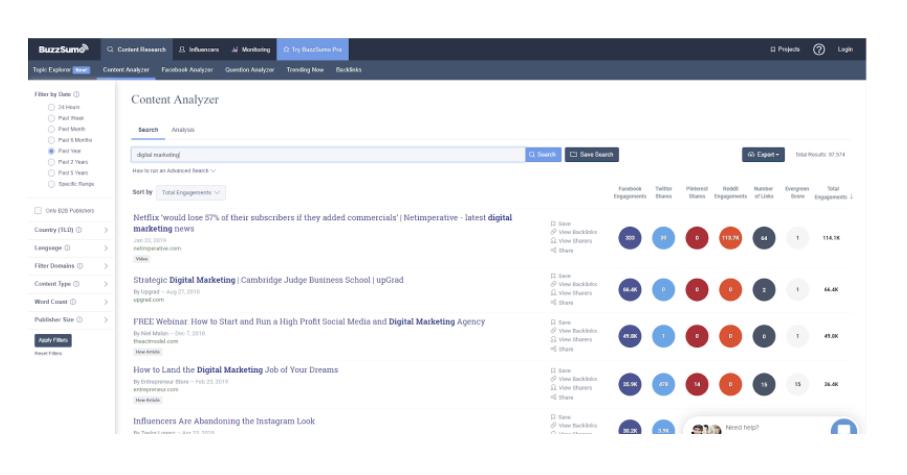Click the blue Search button
The height and width of the screenshot is (475, 907).
tap(543, 154)
